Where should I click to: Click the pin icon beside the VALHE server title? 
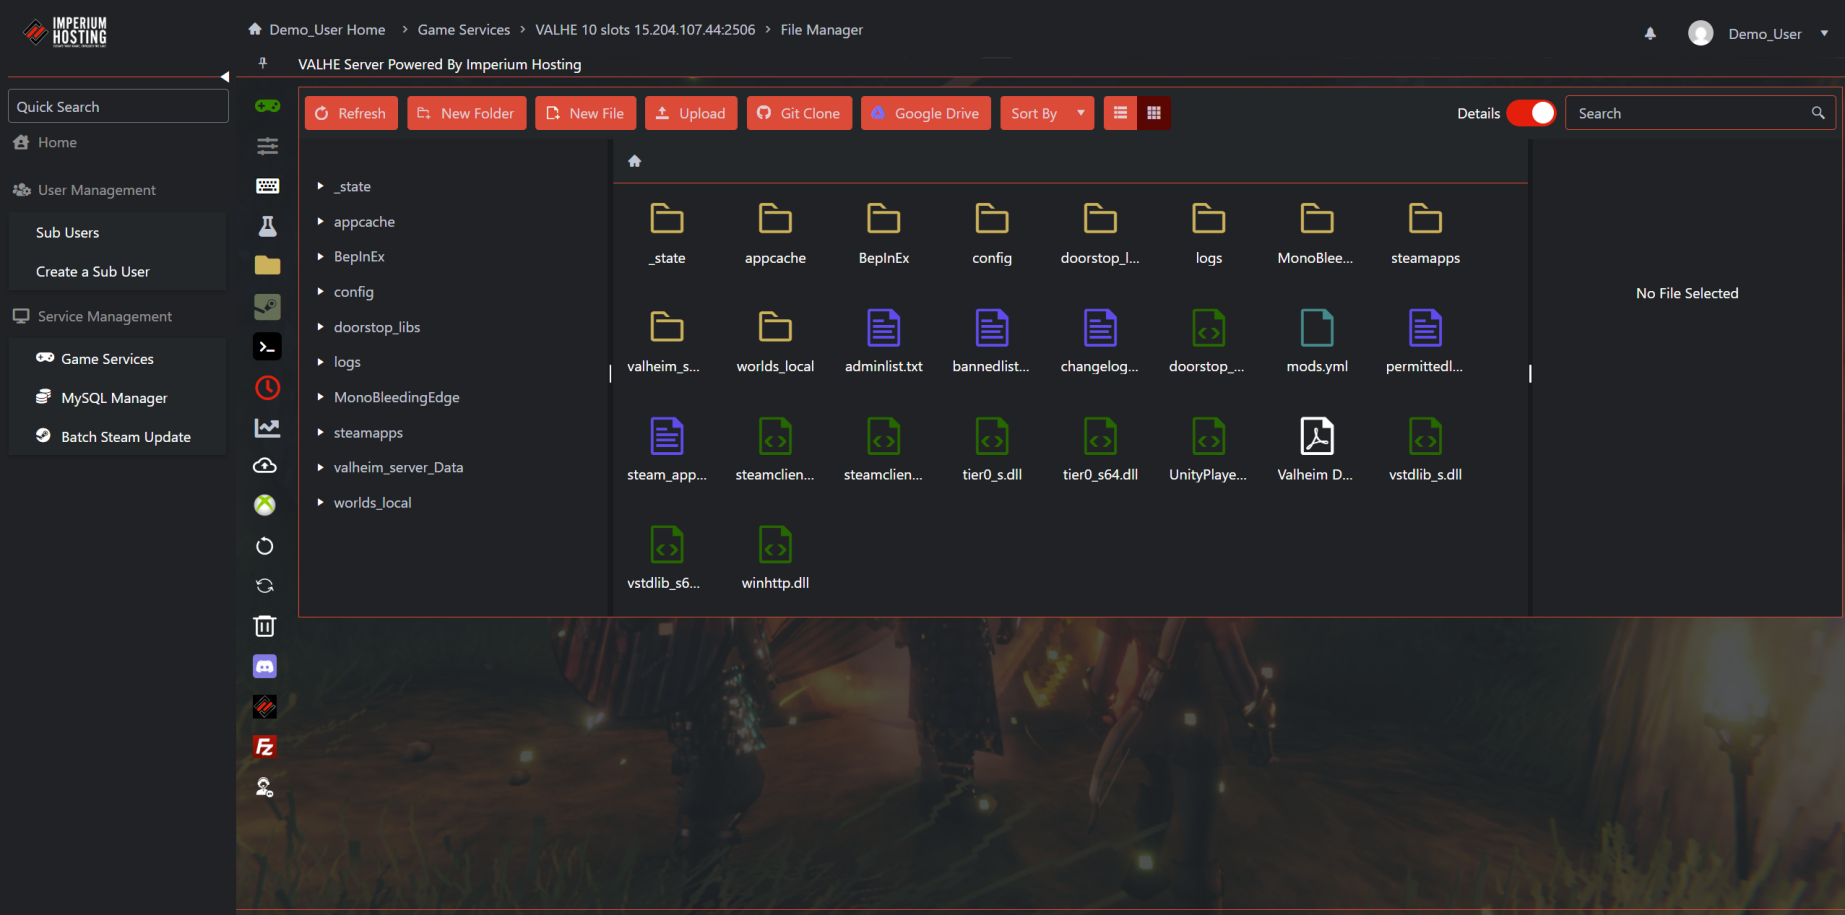[x=263, y=63]
